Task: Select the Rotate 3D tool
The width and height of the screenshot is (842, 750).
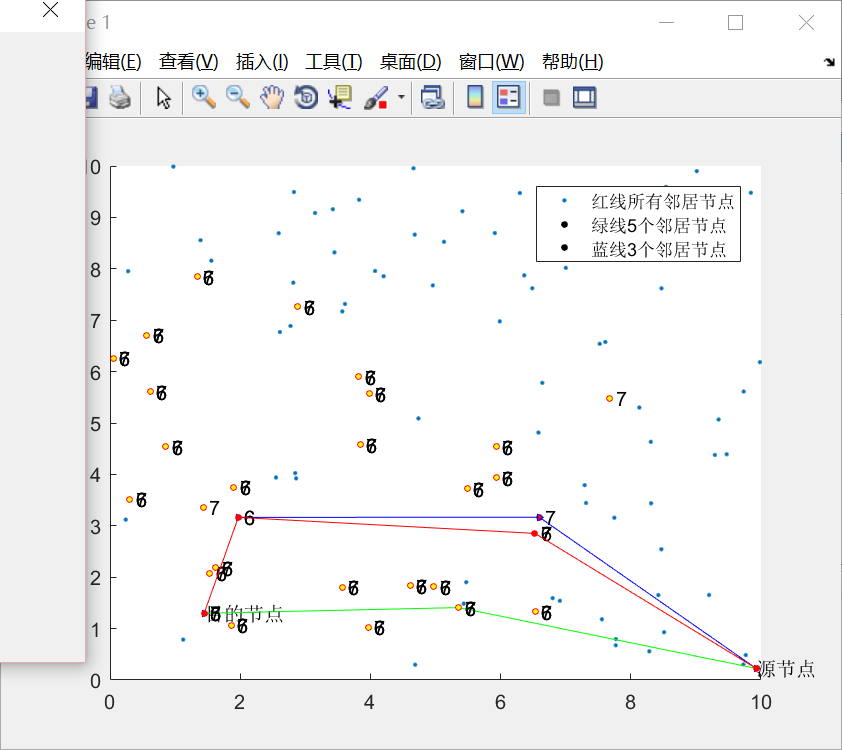Action: [305, 97]
